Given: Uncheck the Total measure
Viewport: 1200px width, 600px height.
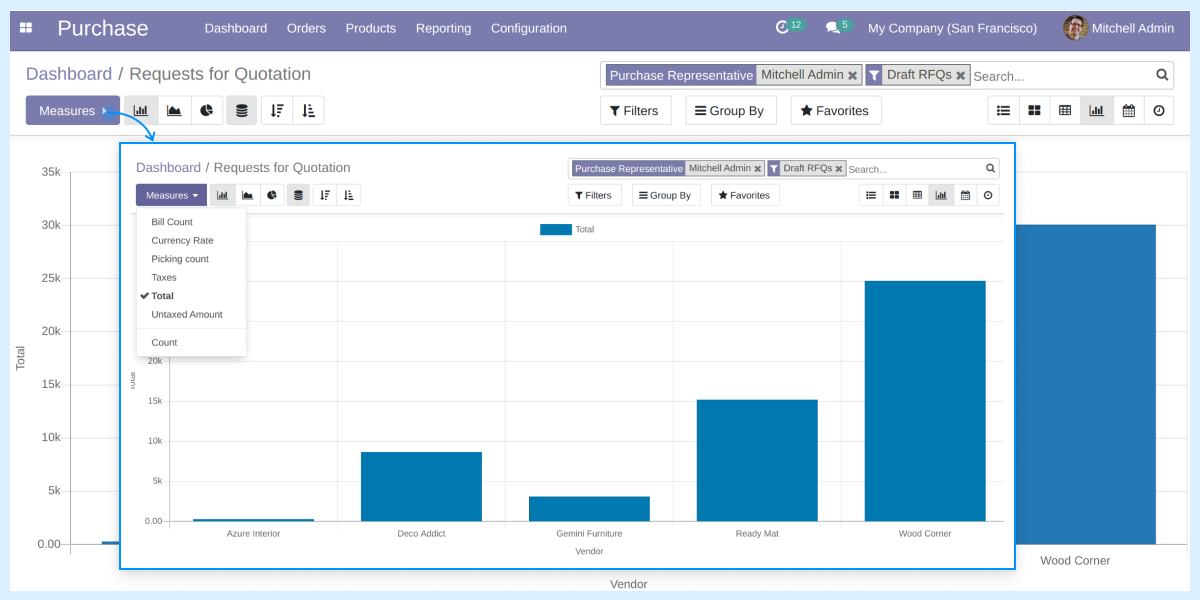Looking at the screenshot, I should click(163, 295).
